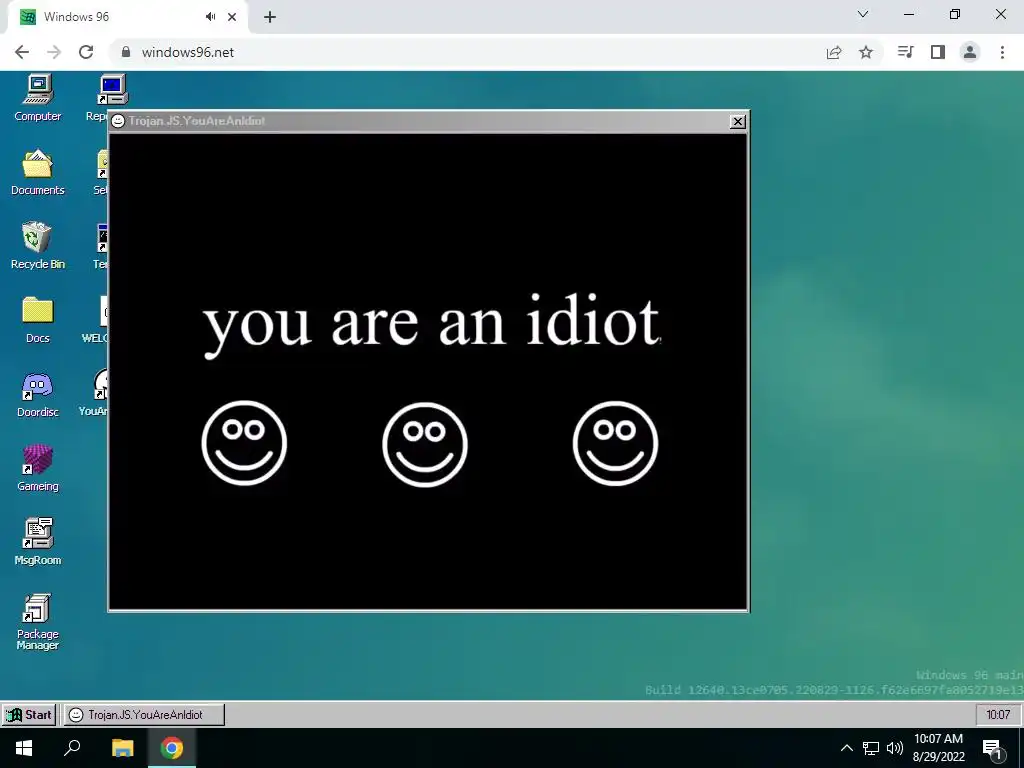Viewport: 1024px width, 768px height.
Task: Open the Windows Start button
Action: click(24, 748)
